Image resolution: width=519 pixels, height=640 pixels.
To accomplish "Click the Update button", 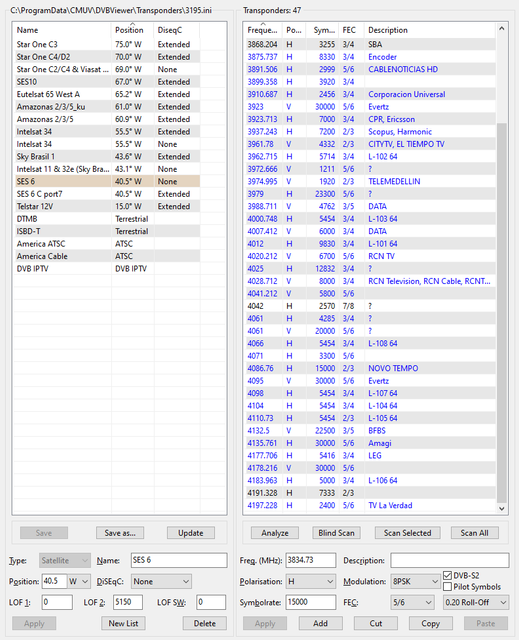I will tap(191, 533).
